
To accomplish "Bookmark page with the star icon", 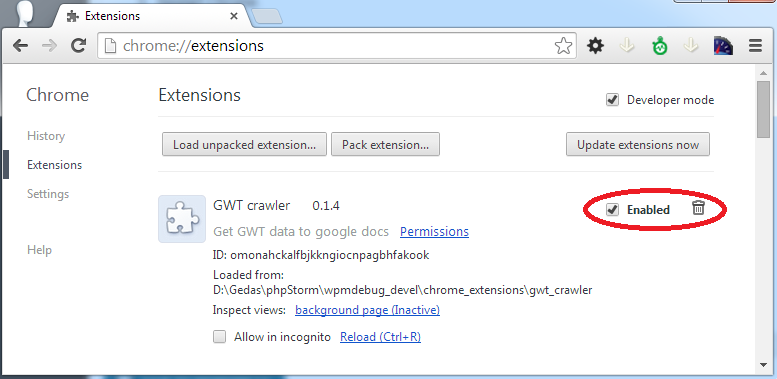I will (x=563, y=46).
